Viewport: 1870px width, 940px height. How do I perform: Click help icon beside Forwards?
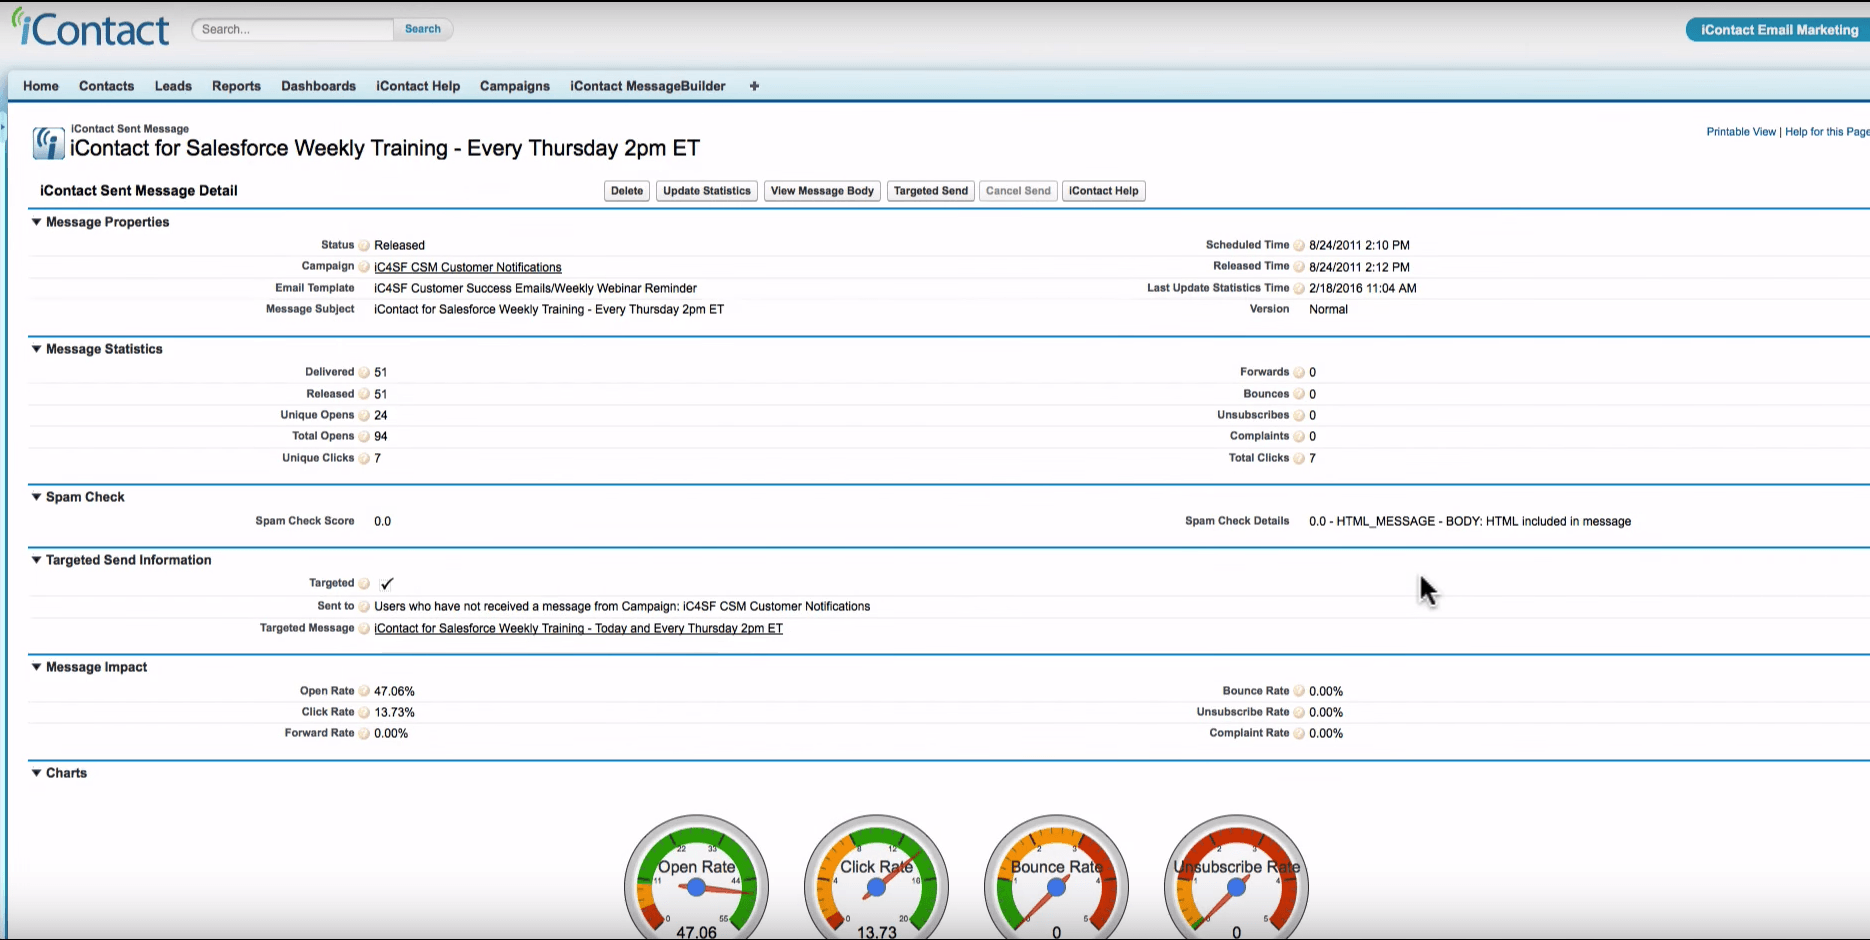point(1299,373)
